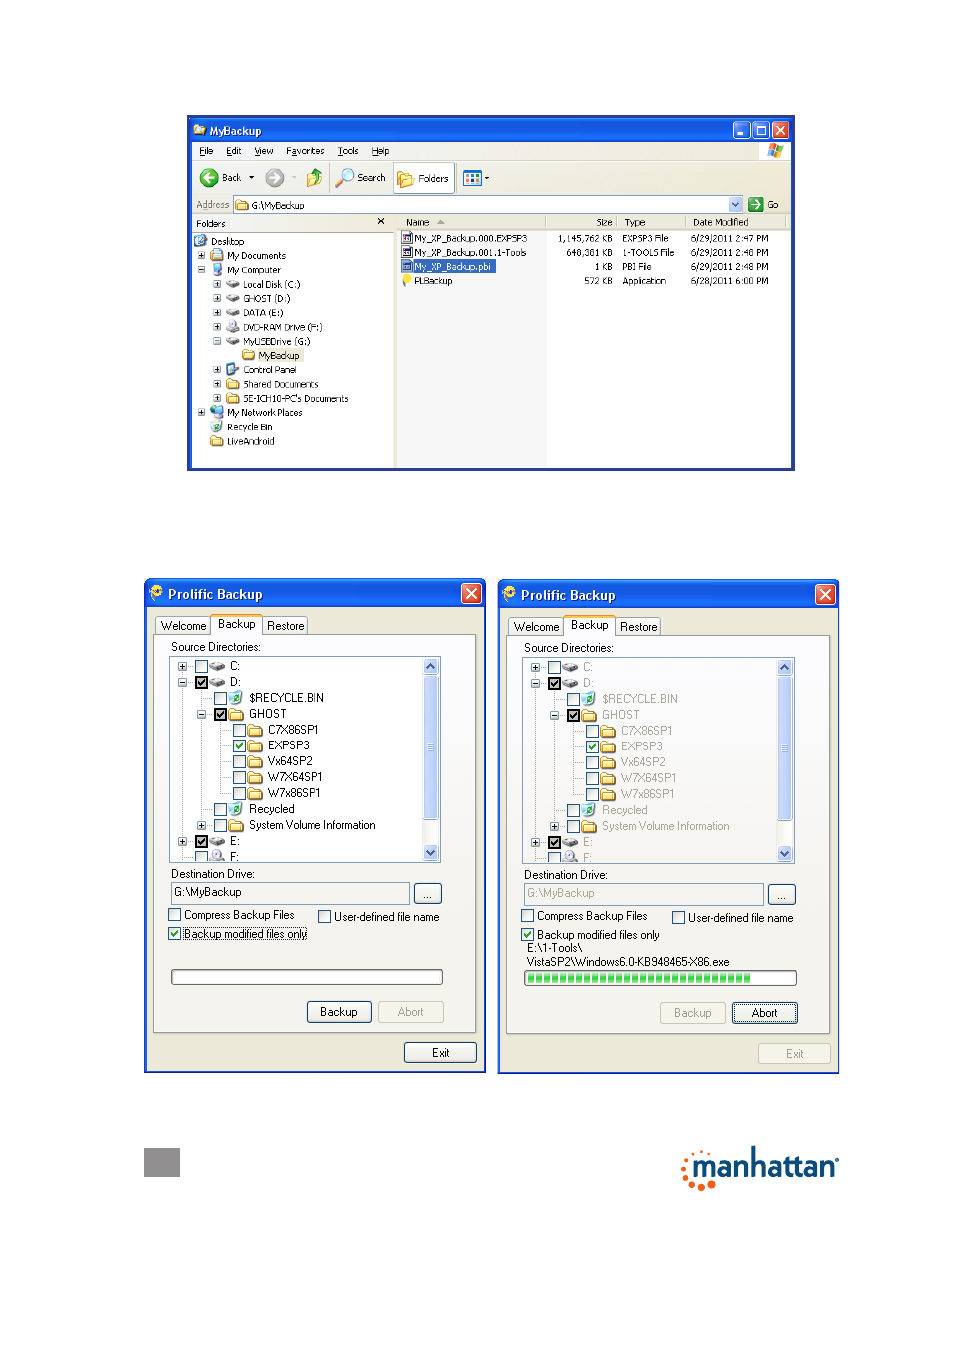954x1350 pixels.
Task: Close the Folders pane with its X
Action: click(x=380, y=222)
